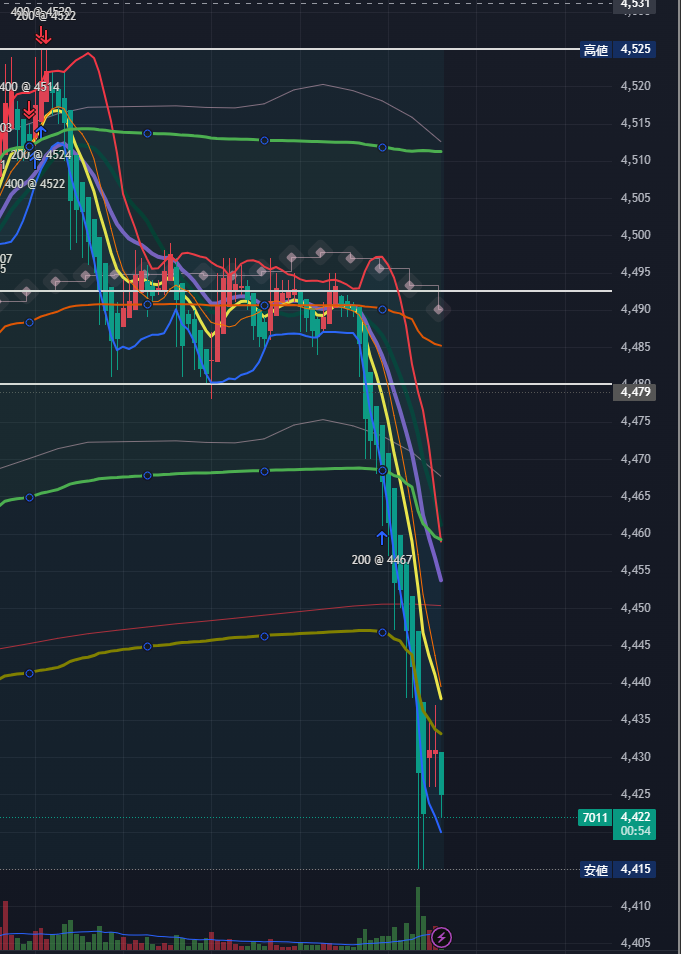
Task: Click the 安値 low-price label
Action: coord(596,870)
